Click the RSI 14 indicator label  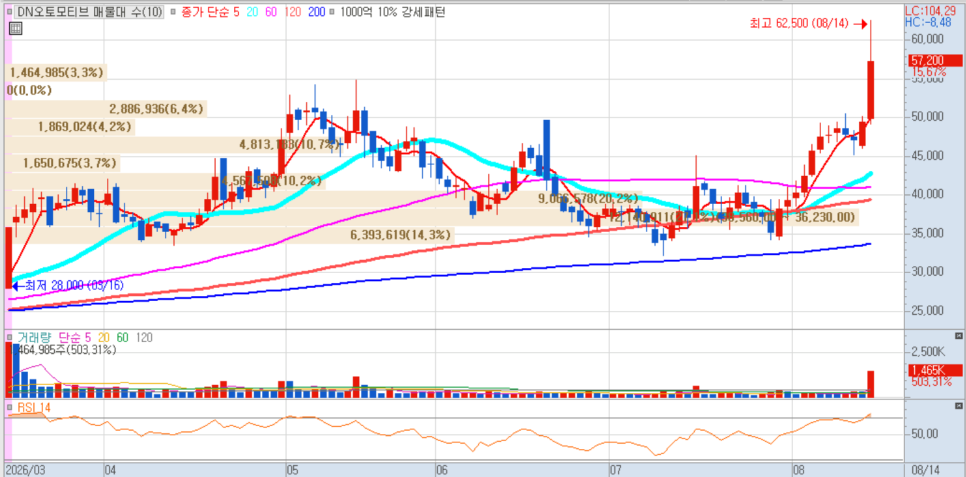(x=32, y=407)
